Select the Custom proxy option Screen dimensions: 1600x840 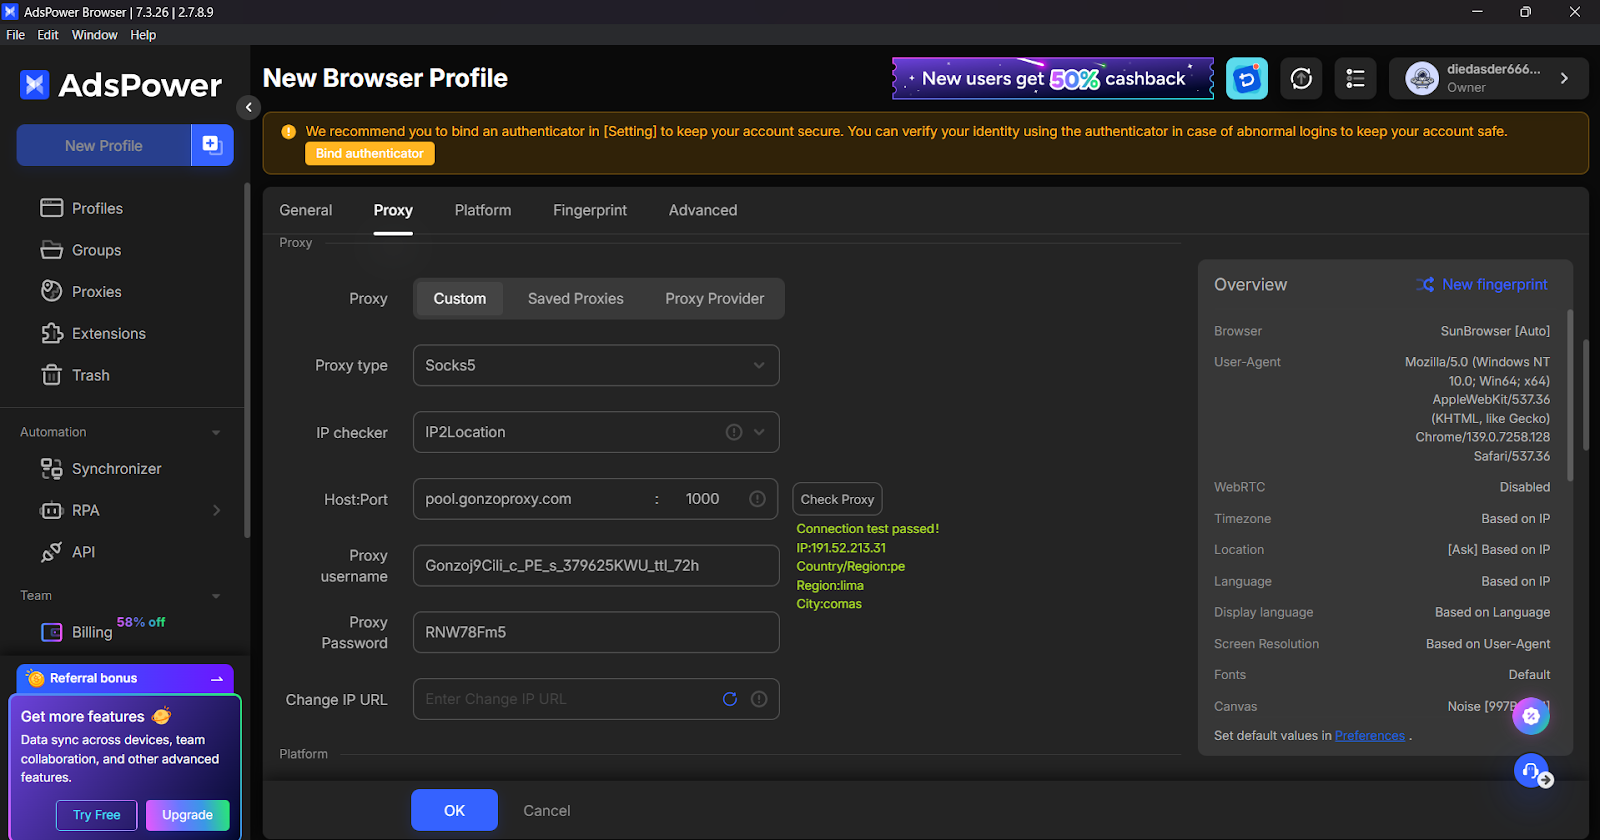[460, 299]
